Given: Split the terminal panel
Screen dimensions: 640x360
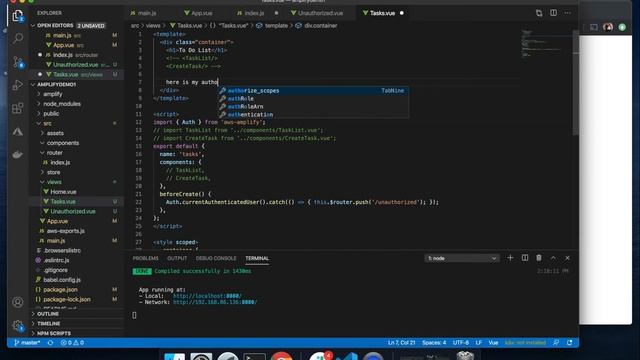Looking at the screenshot, I should tap(525, 258).
